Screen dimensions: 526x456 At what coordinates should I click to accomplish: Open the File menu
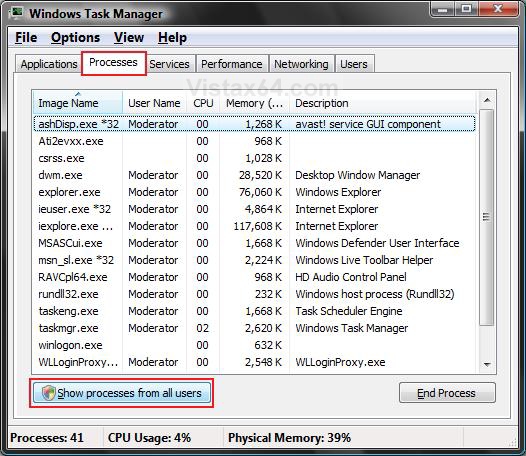point(26,38)
